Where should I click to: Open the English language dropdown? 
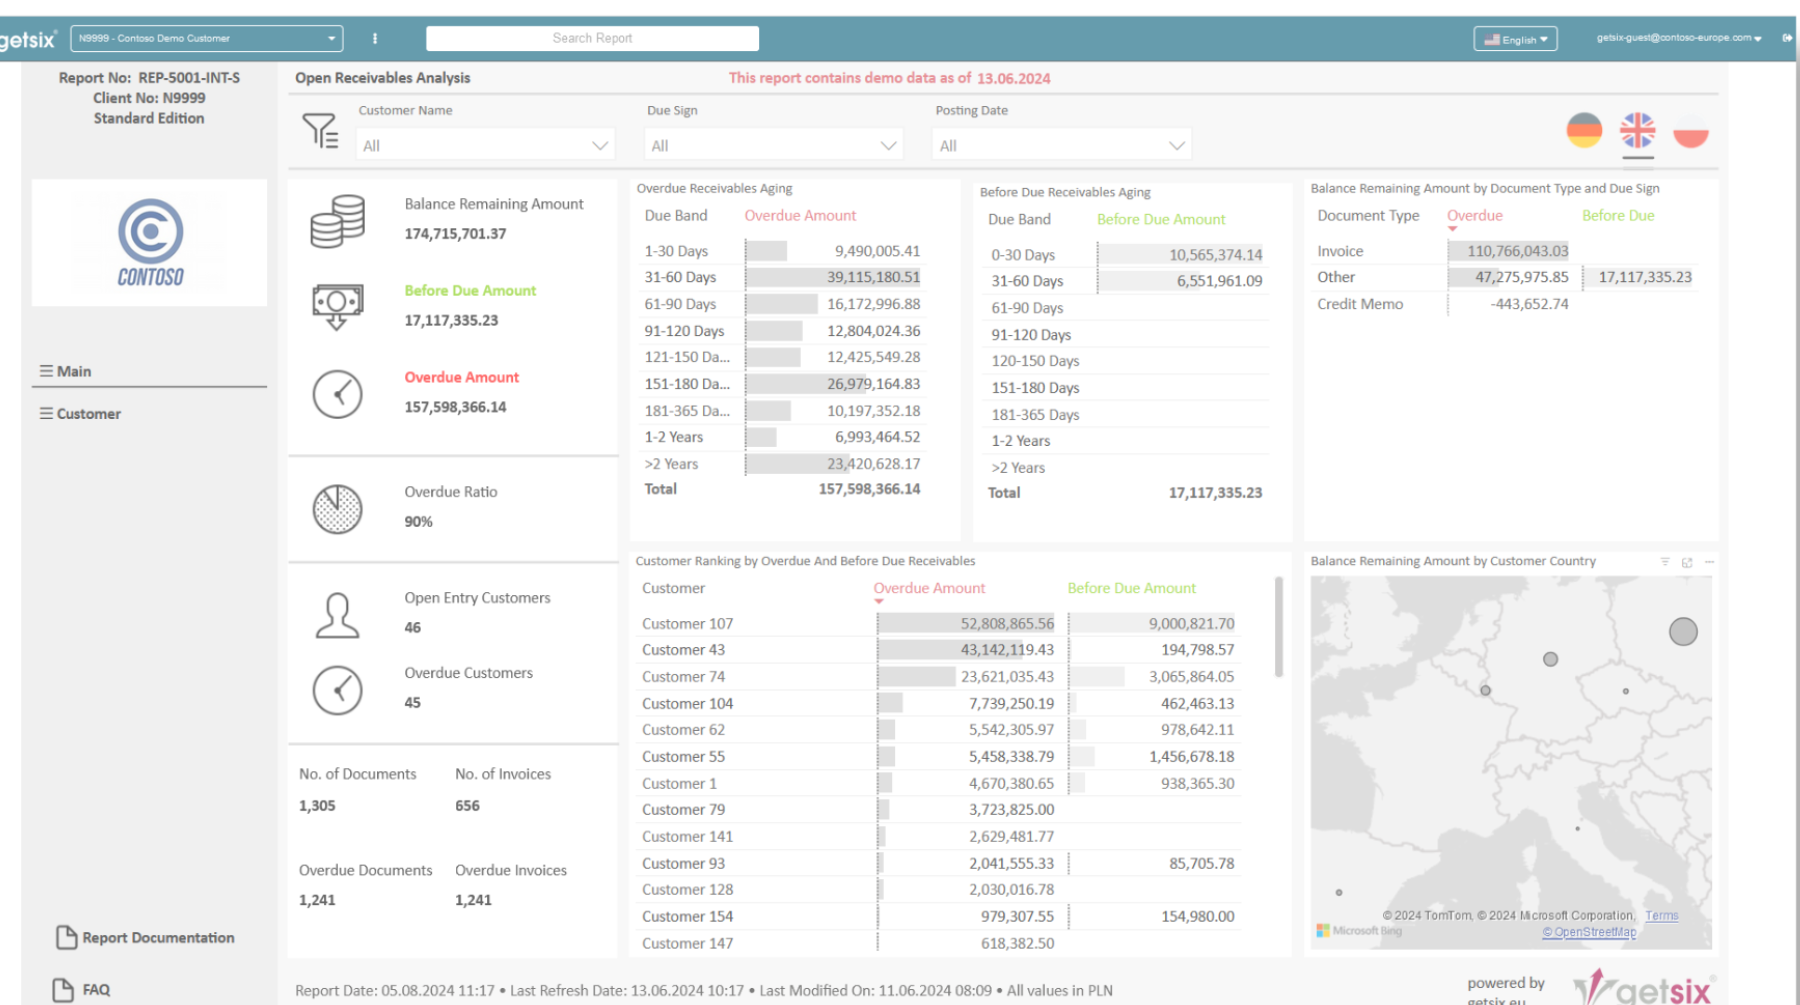(x=1515, y=39)
